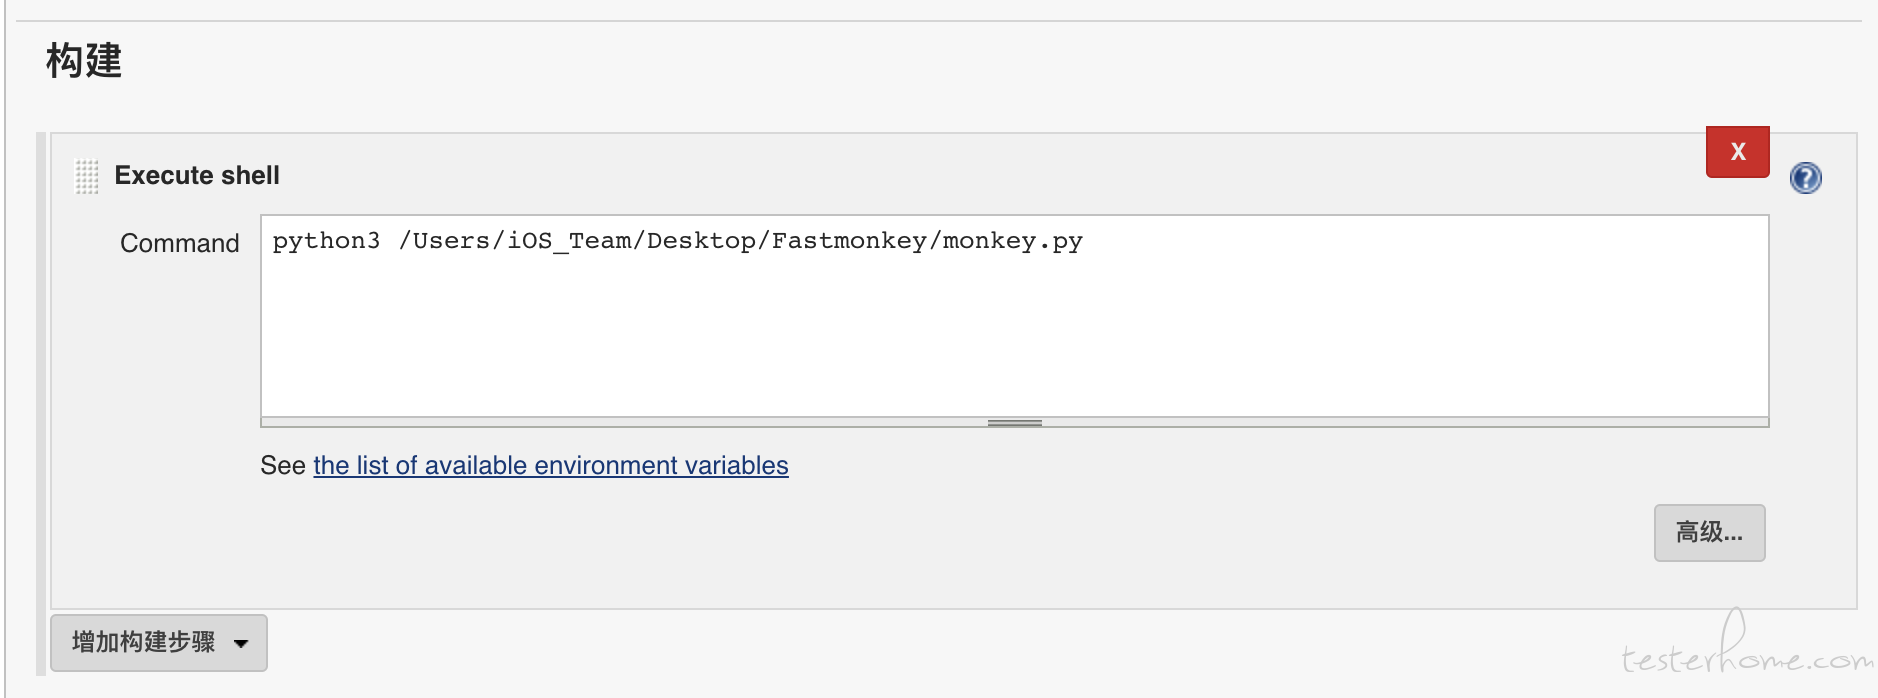Click the Command field label
Viewport: 1878px width, 698px height.
pos(180,243)
